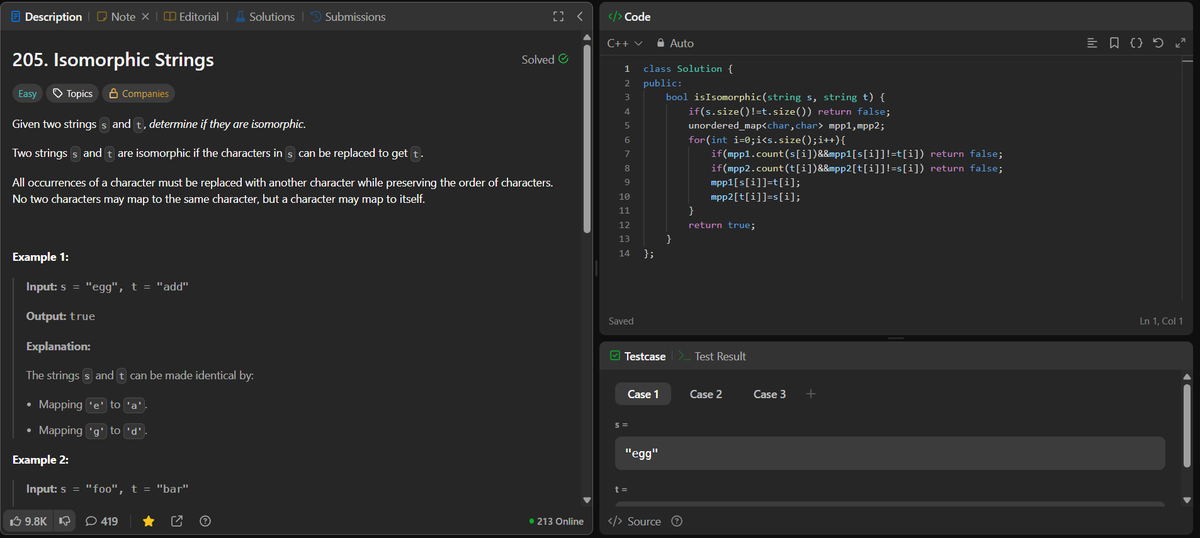Click the description panel scrollbar thumb

coord(588,140)
